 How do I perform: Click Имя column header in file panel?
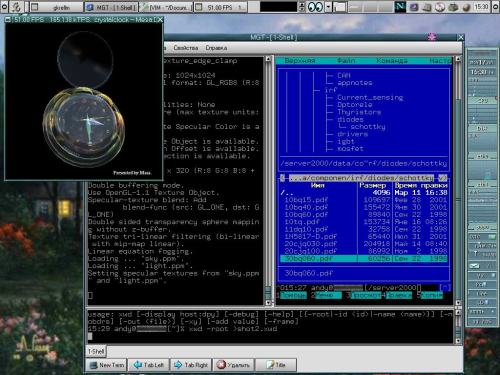[x=317, y=185]
